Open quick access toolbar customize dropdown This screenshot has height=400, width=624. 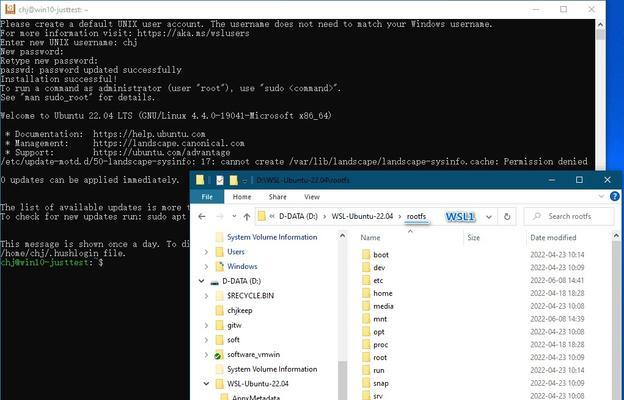[x=245, y=181]
